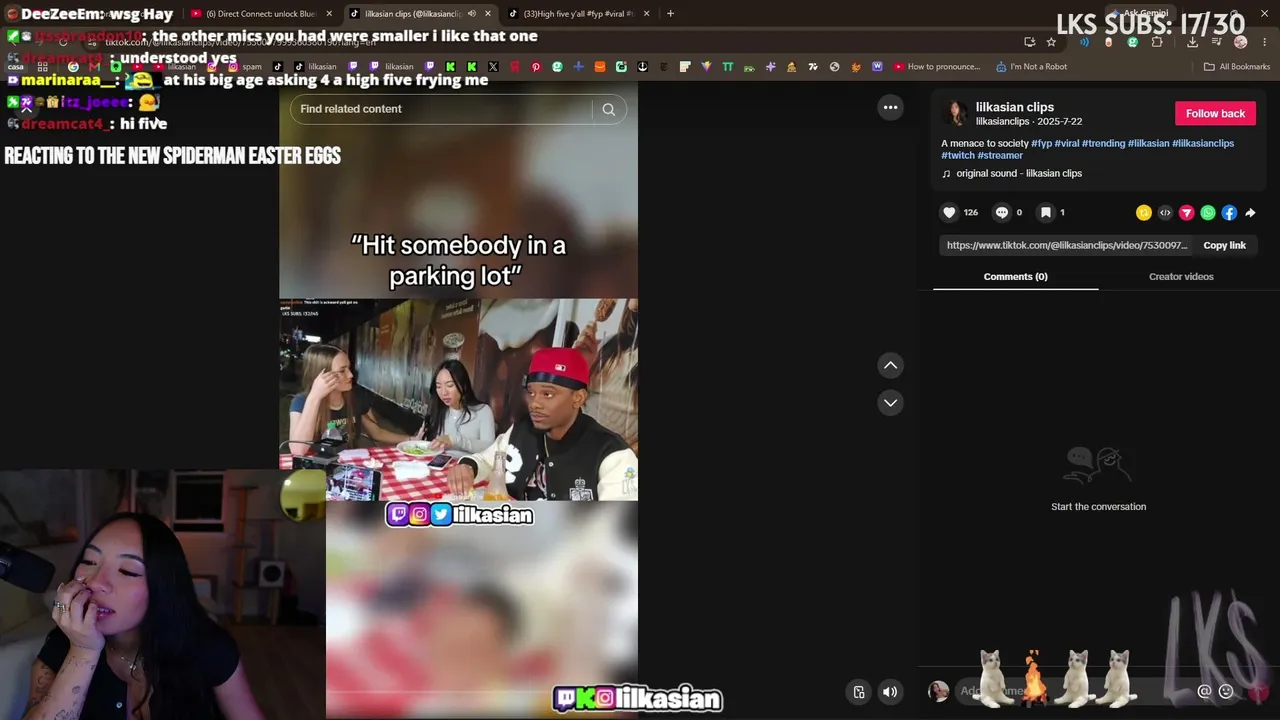1280x720 pixels.
Task: Open the I'm Not a Robot bookmark
Action: click(x=1031, y=67)
